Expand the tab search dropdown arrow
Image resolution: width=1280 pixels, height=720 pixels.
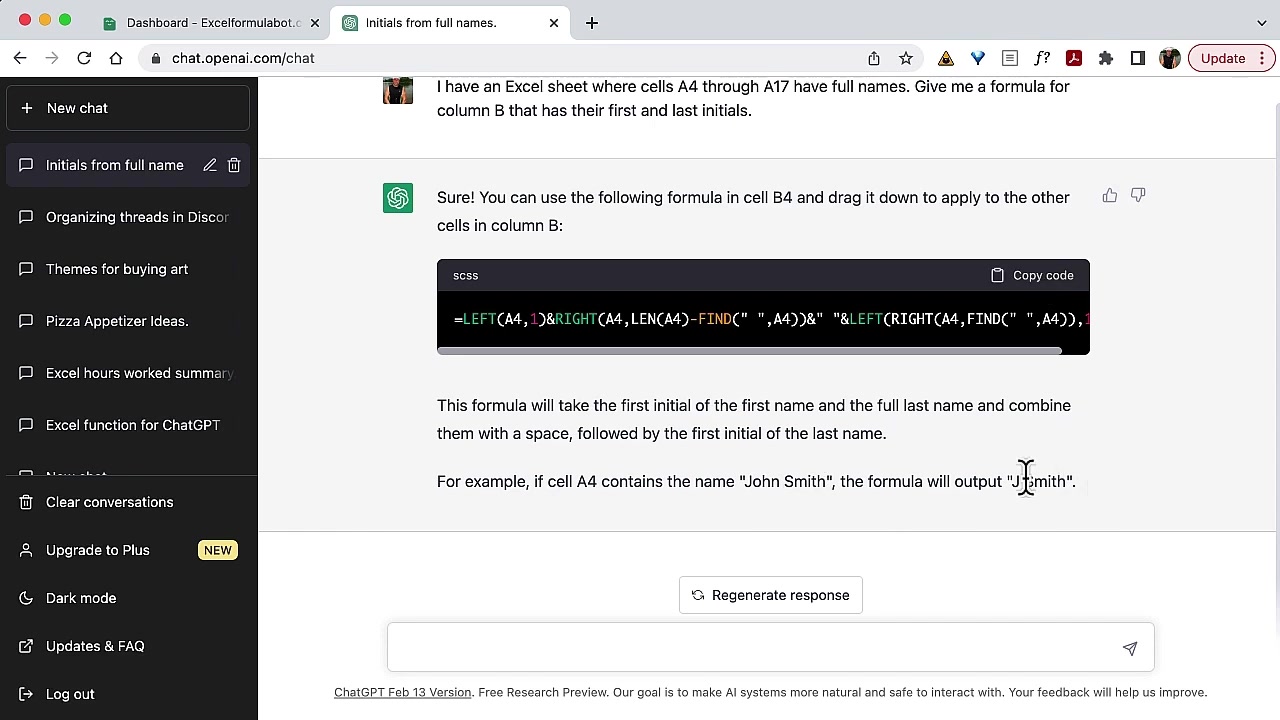click(x=1262, y=22)
